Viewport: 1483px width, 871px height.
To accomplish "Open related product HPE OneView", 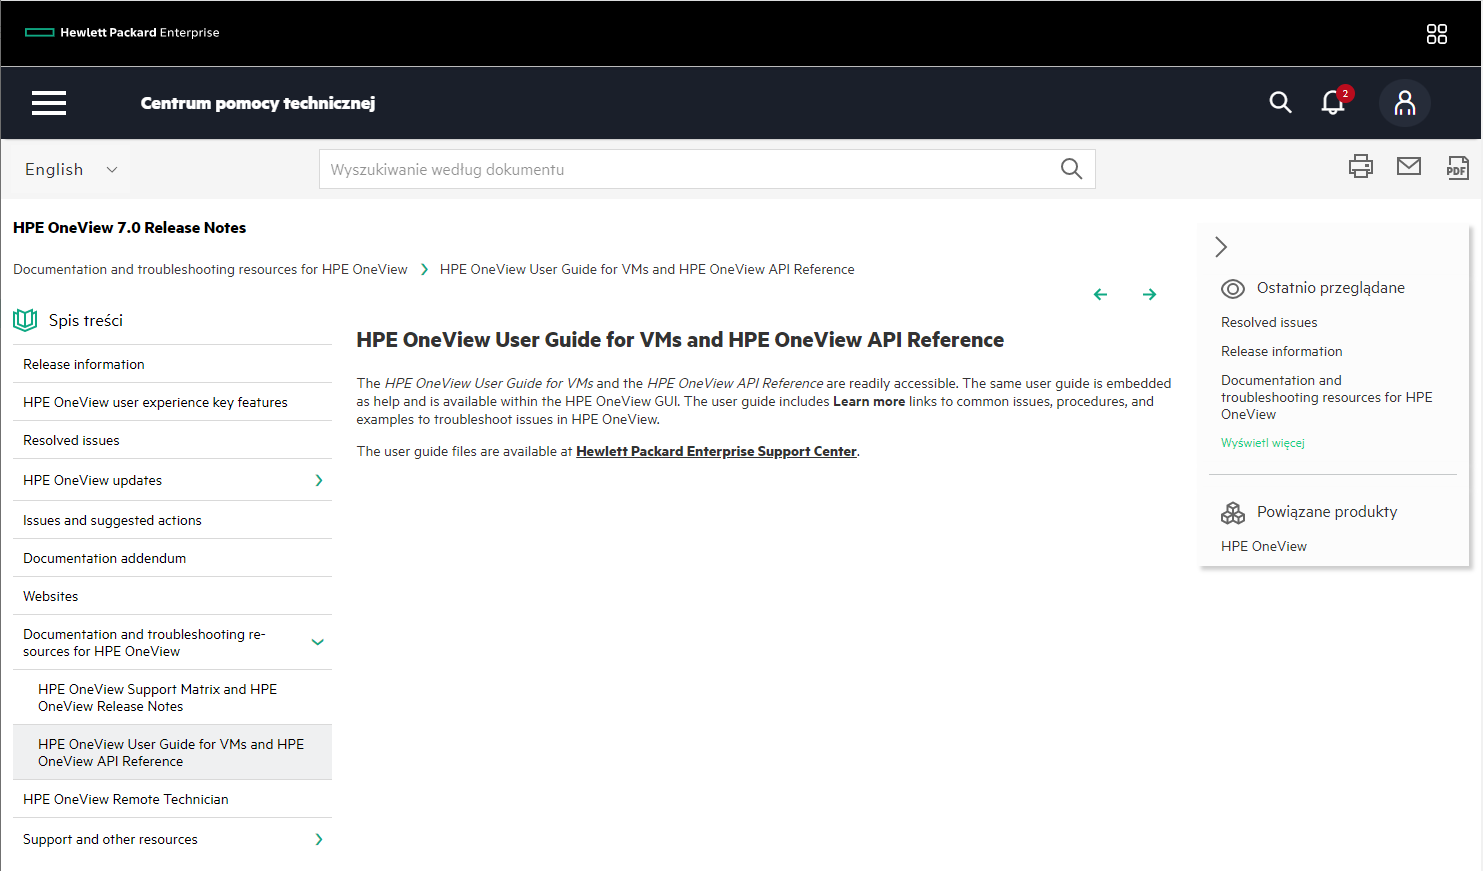I will coord(1263,546).
